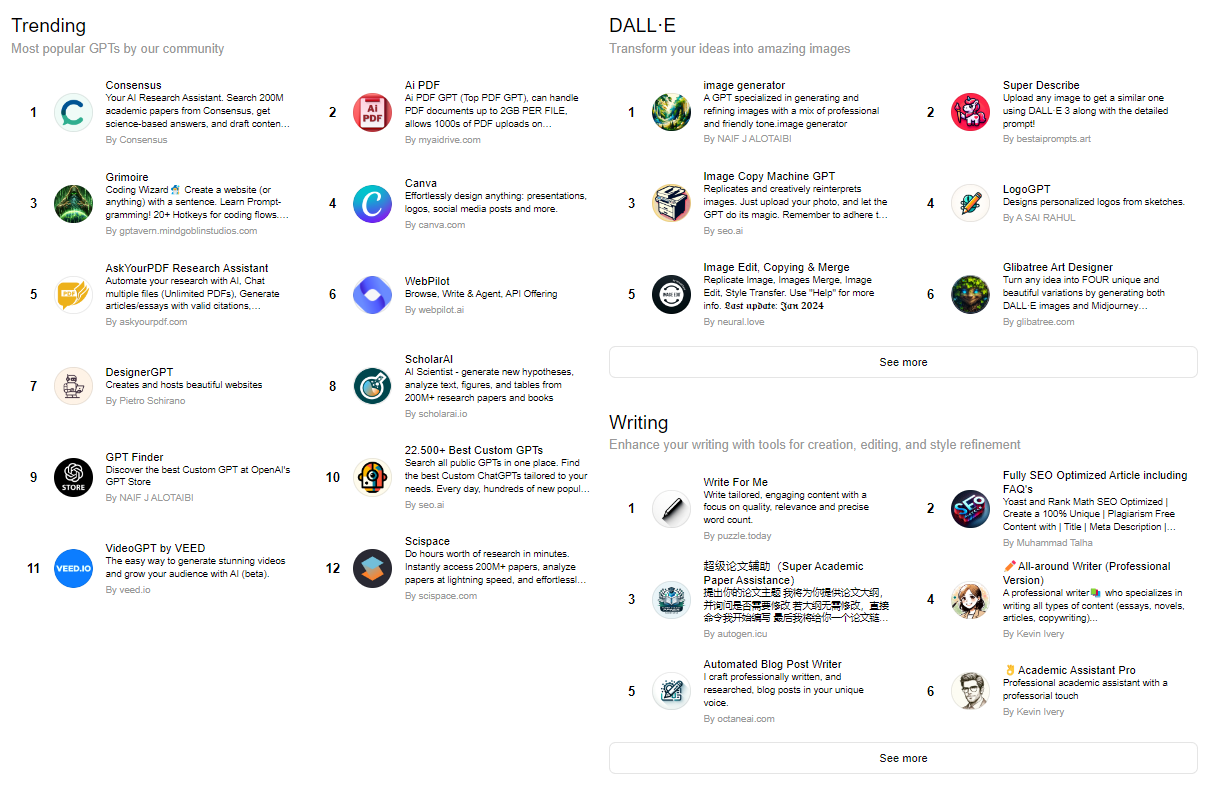Open VideoGPT by VEED title
This screenshot has height=785, width=1210.
tap(155, 548)
